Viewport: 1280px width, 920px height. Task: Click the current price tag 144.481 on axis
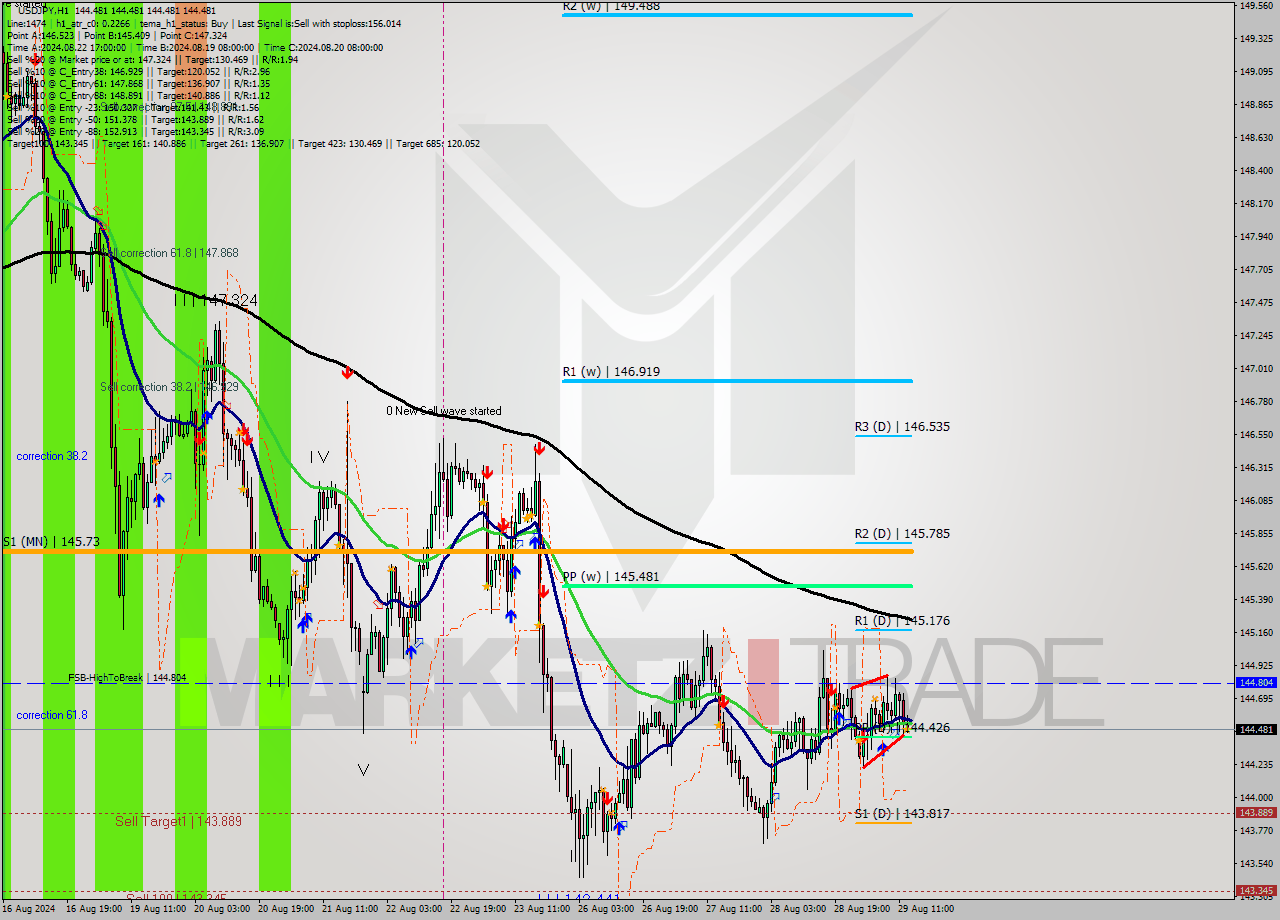1256,729
